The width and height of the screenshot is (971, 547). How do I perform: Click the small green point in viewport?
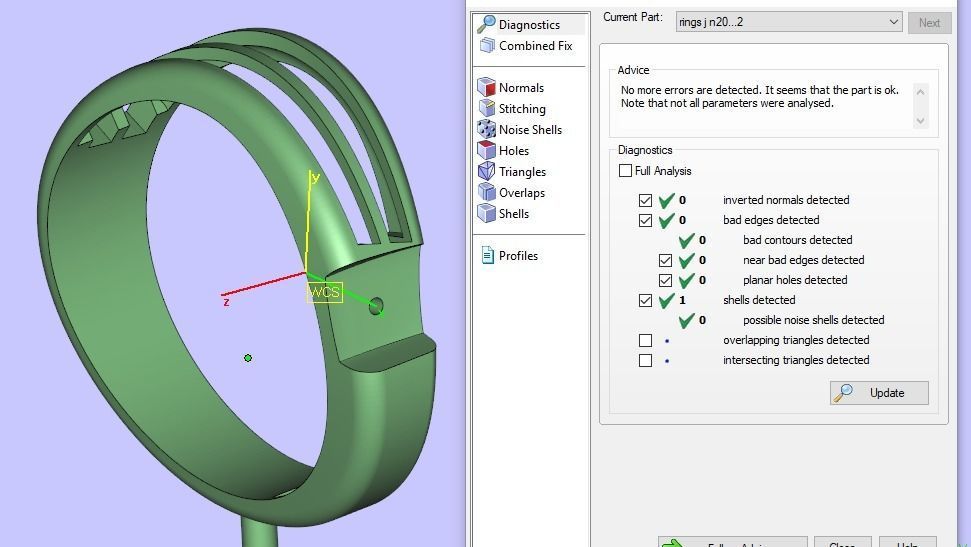248,357
